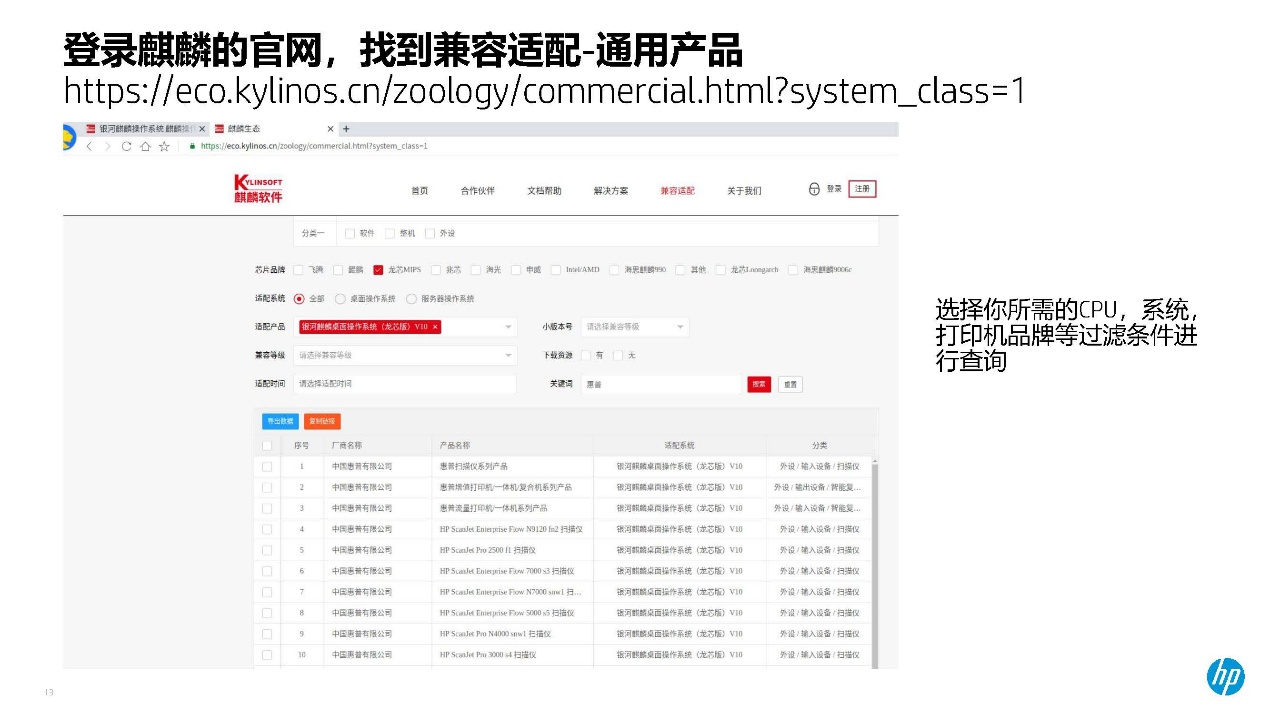This screenshot has width=1270, height=714.
Task: Open the 小版本号 dropdown
Action: [x=635, y=327]
